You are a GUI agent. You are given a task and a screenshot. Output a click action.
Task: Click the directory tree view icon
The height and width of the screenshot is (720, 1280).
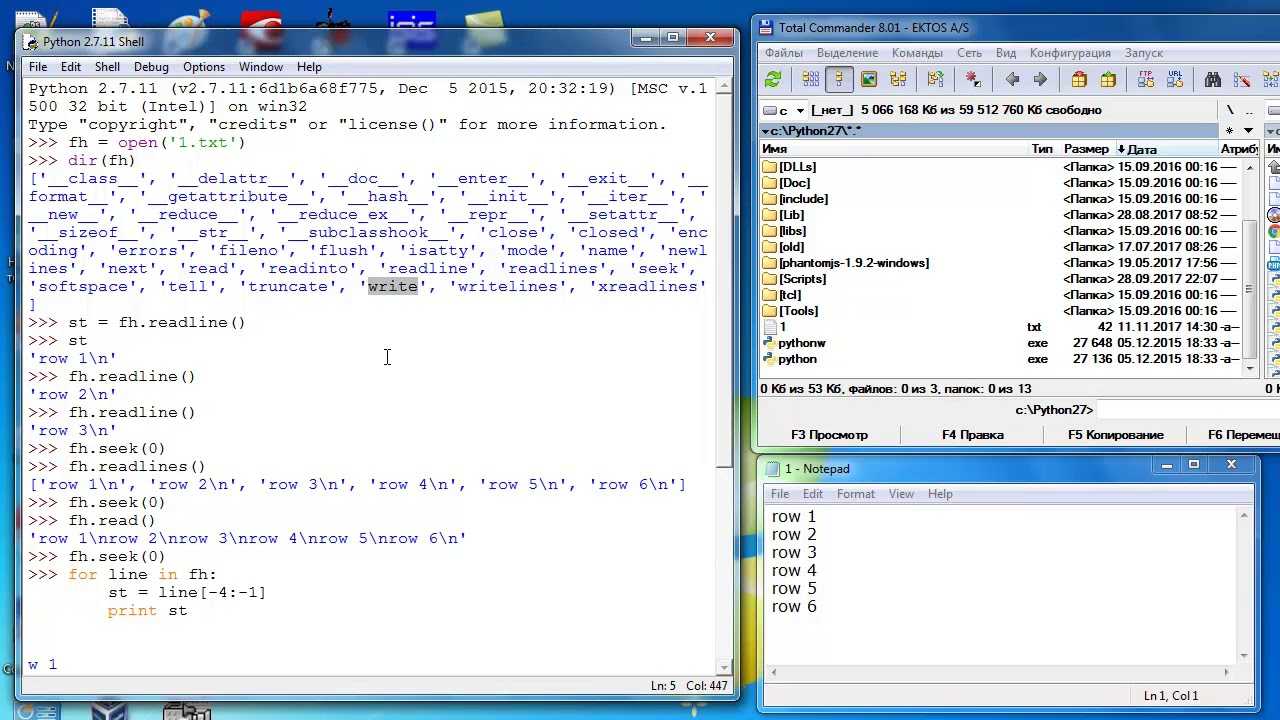click(x=898, y=80)
